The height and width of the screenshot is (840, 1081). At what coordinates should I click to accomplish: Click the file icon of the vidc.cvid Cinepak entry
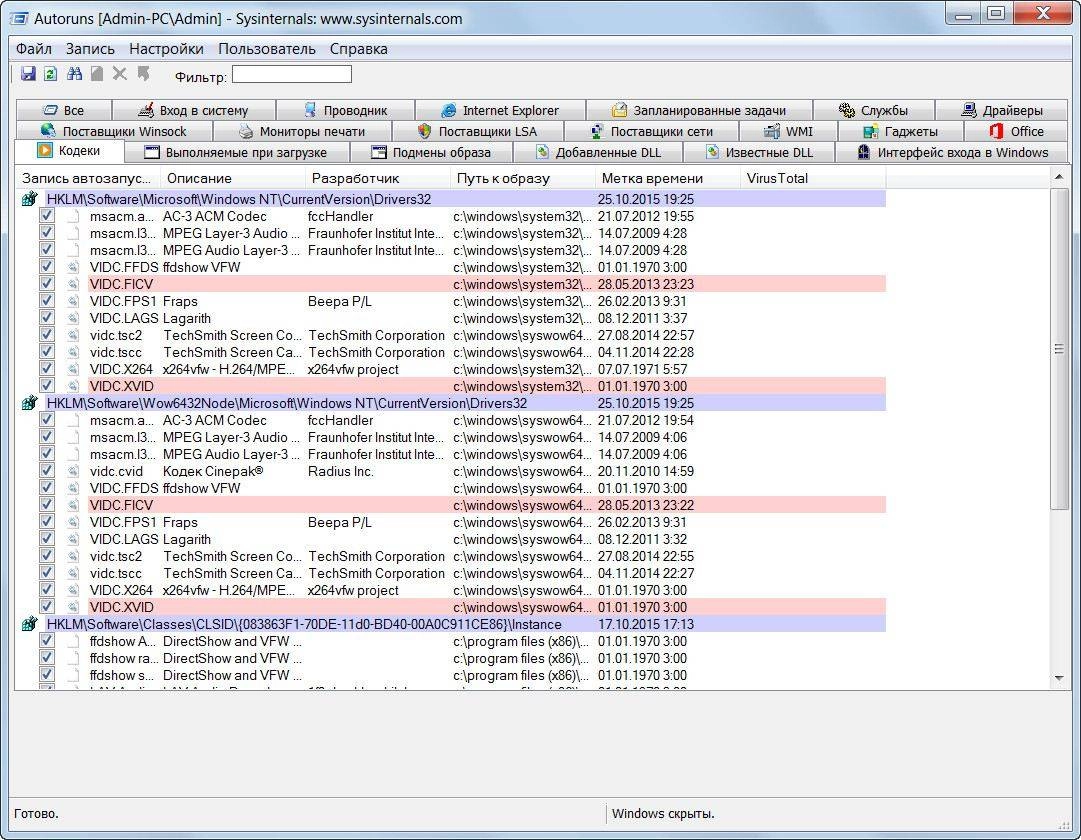coord(73,472)
